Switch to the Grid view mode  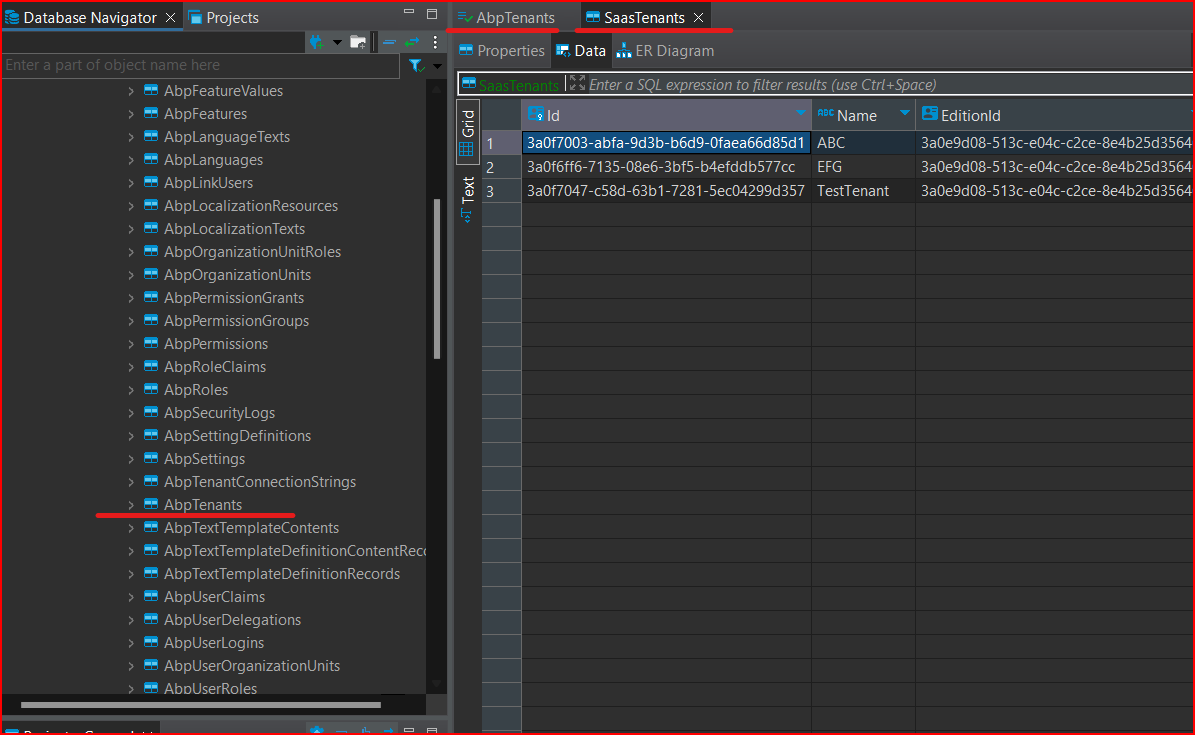(x=467, y=132)
